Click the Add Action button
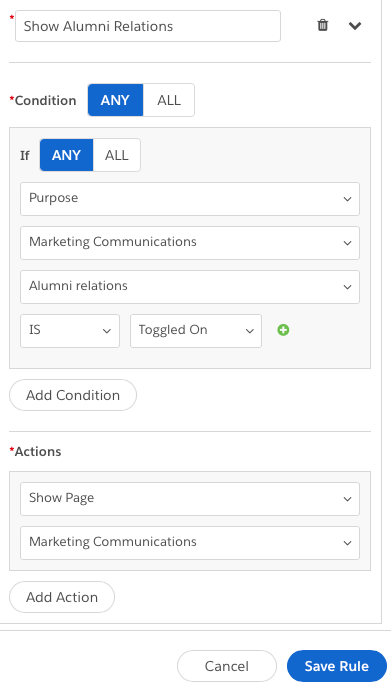391x687 pixels. pyautogui.click(x=62, y=597)
